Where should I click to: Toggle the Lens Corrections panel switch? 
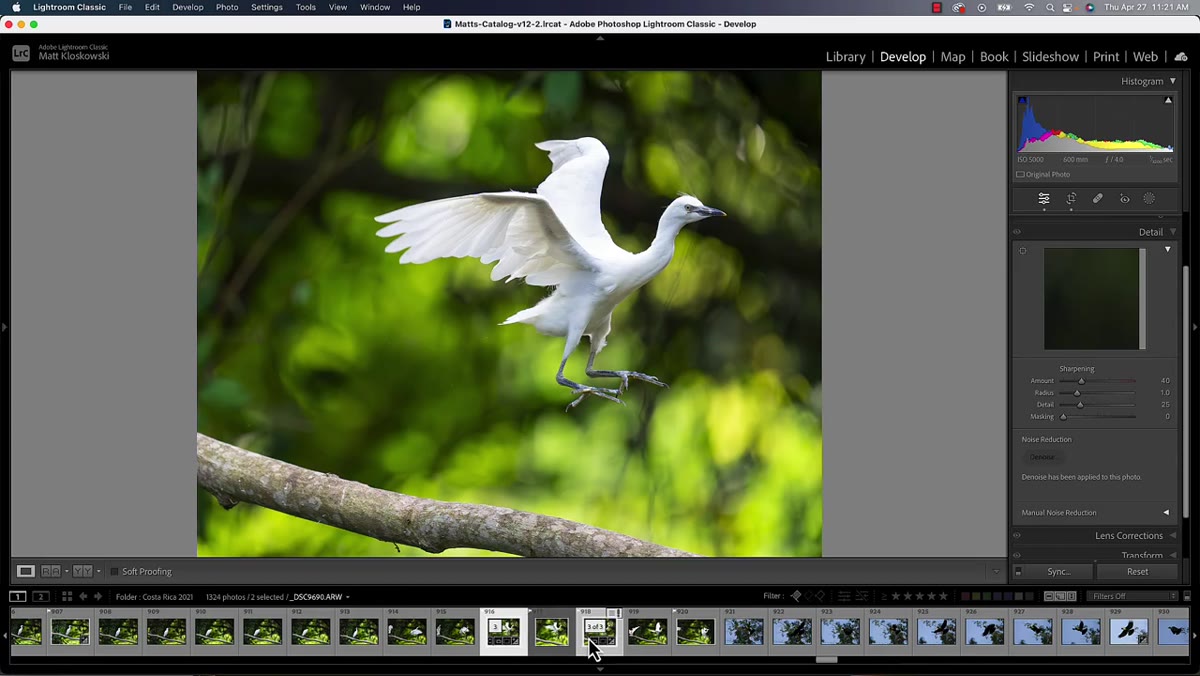click(1017, 535)
